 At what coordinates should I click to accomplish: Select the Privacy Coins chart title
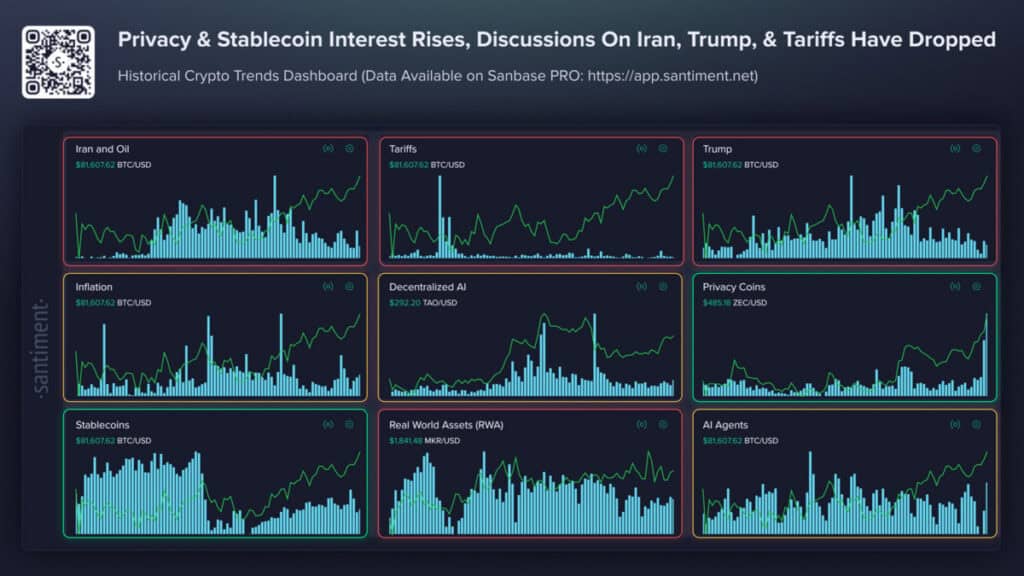[x=733, y=287]
